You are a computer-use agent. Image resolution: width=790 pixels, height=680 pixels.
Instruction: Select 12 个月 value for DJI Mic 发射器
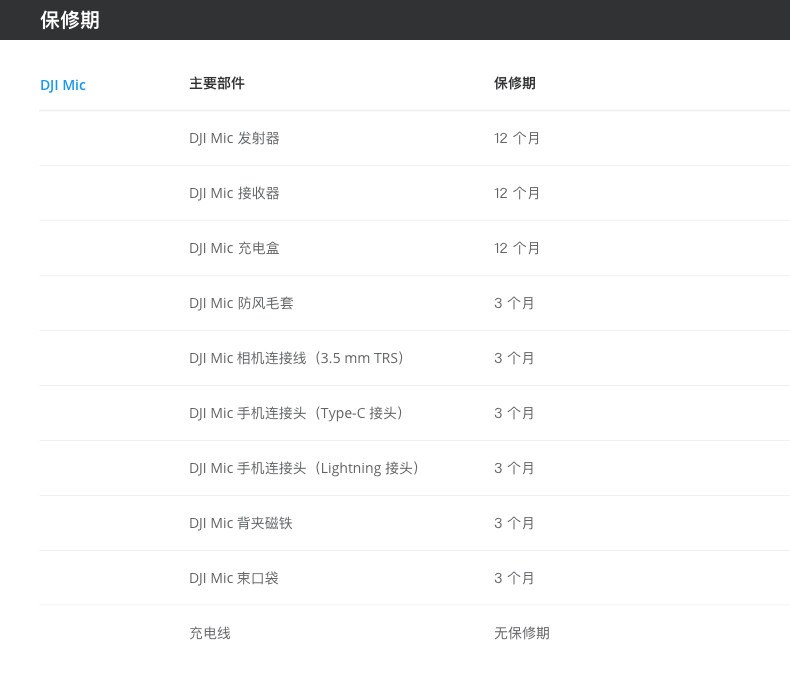(x=517, y=138)
